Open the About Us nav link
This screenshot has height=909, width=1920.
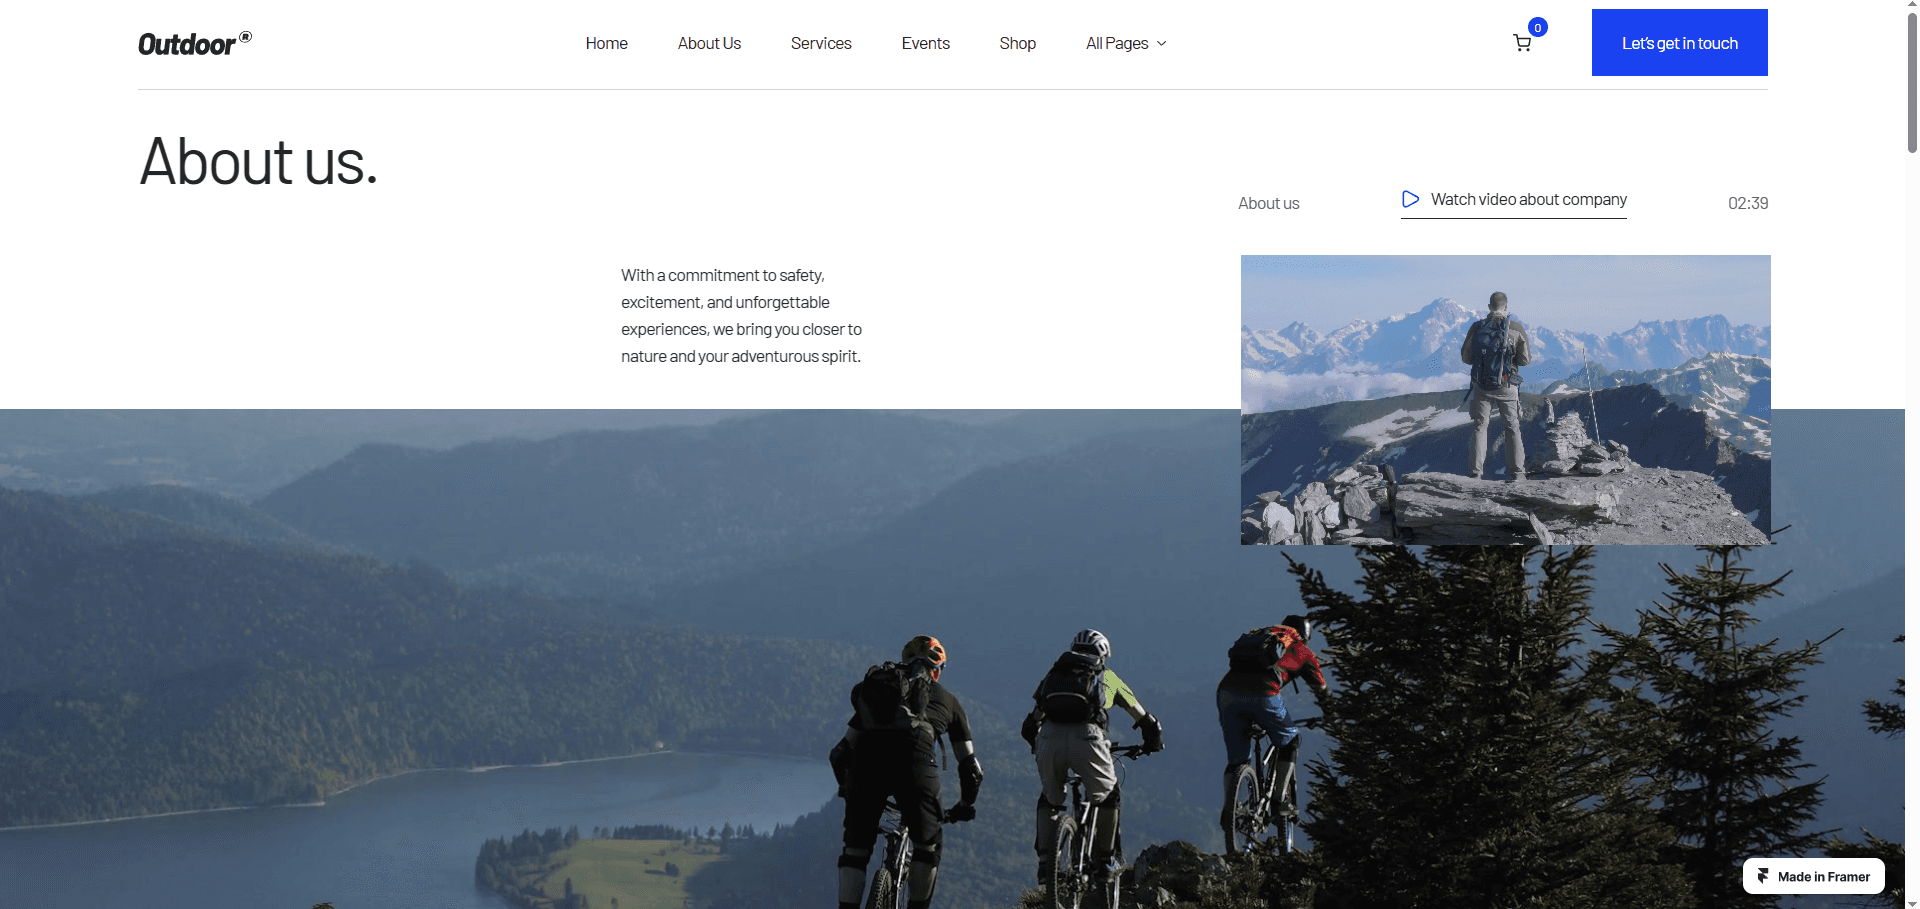(709, 43)
